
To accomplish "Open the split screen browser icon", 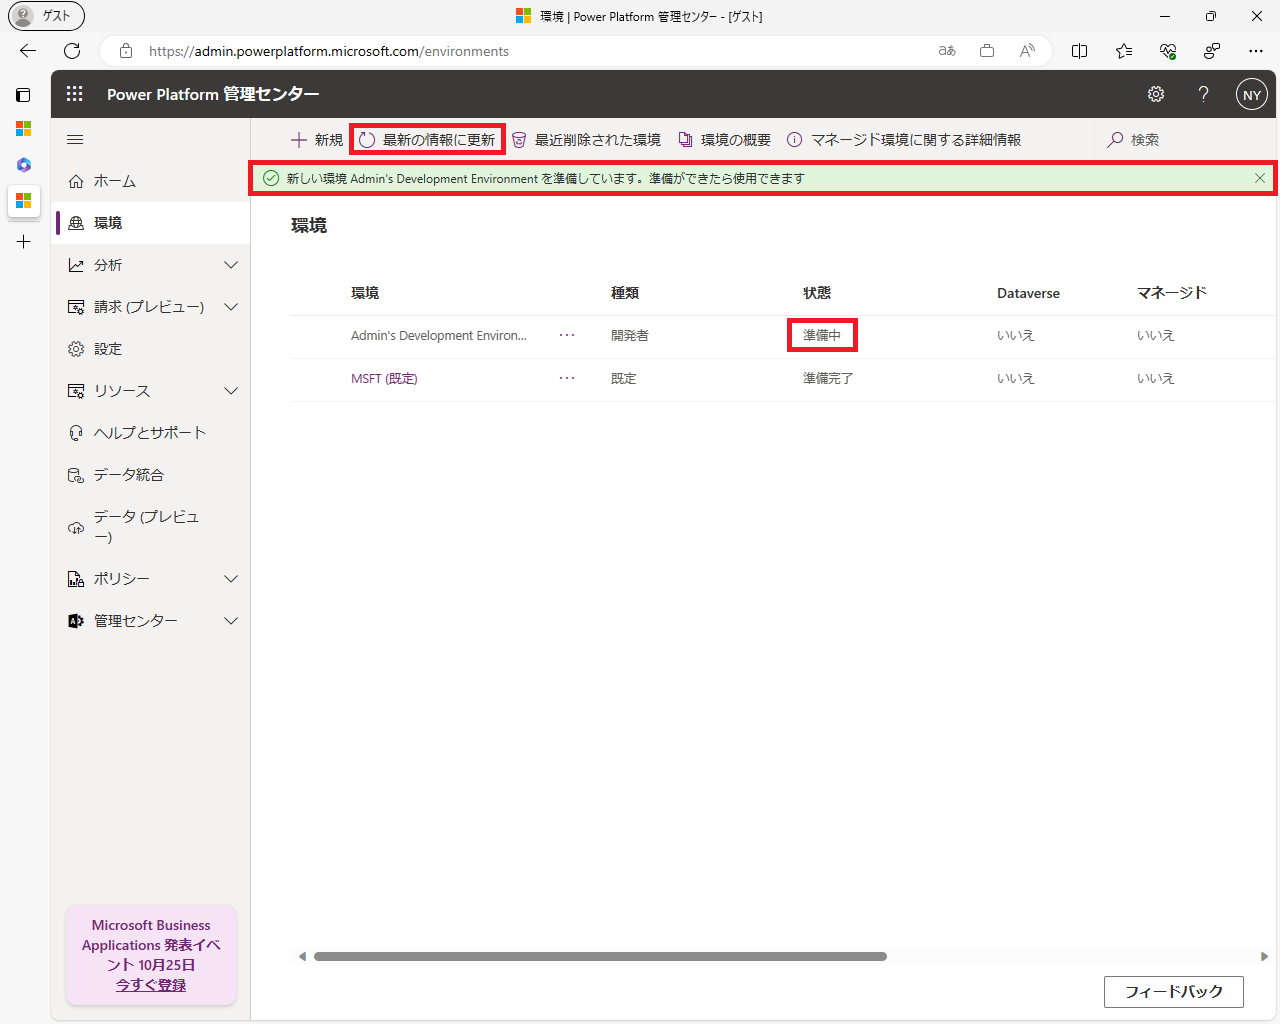I will [x=1080, y=51].
